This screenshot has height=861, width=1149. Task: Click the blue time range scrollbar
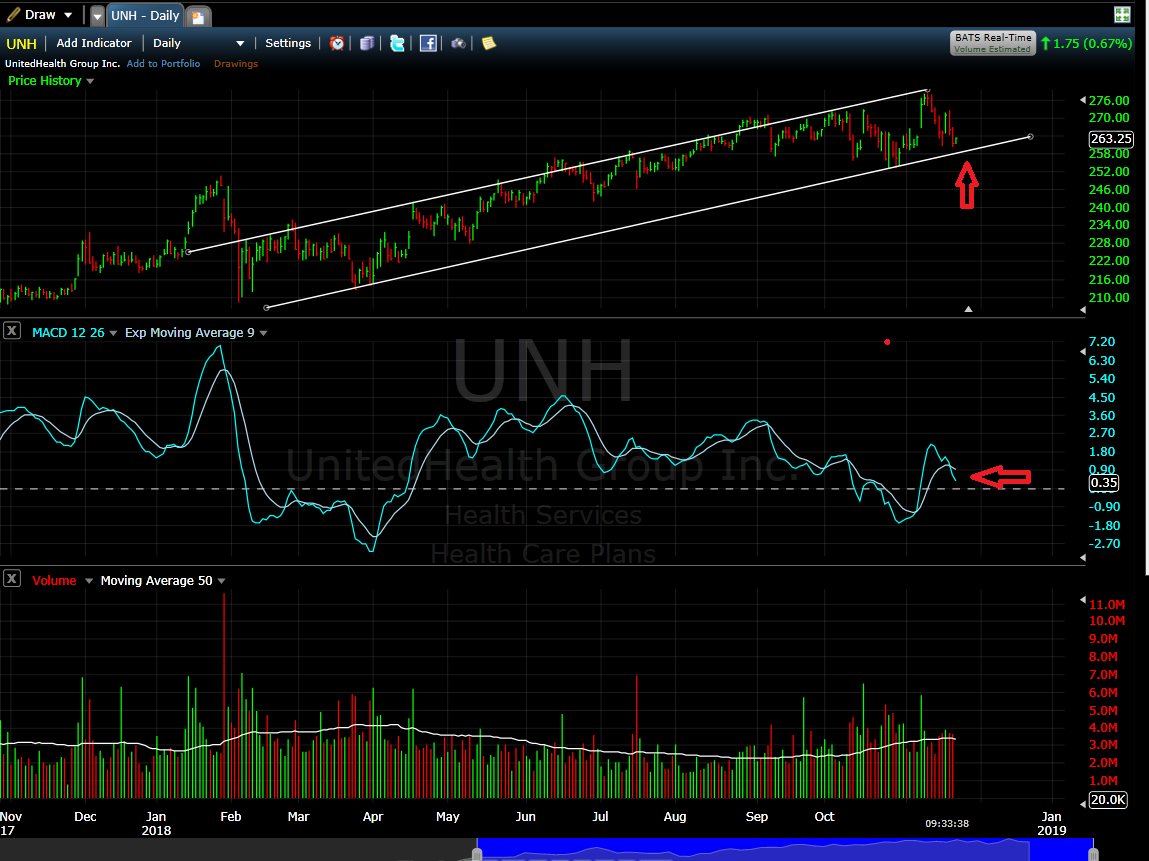click(x=784, y=849)
